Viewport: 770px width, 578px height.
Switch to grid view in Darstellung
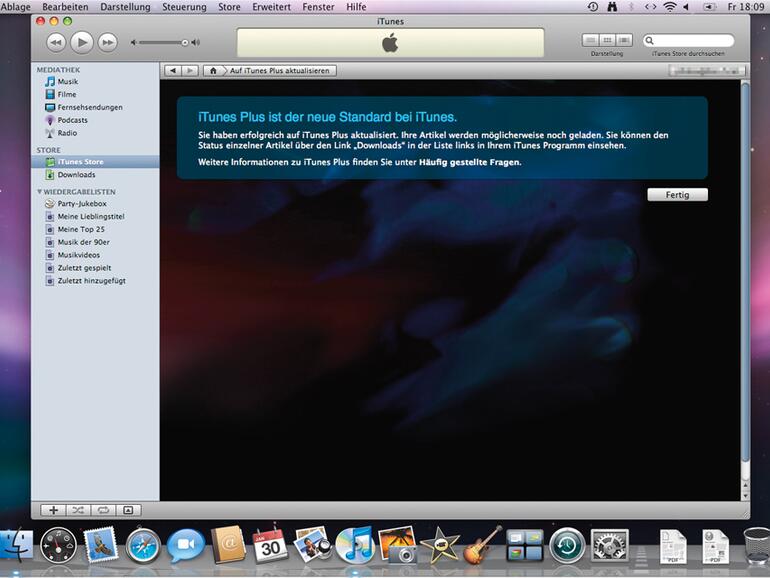click(x=607, y=40)
